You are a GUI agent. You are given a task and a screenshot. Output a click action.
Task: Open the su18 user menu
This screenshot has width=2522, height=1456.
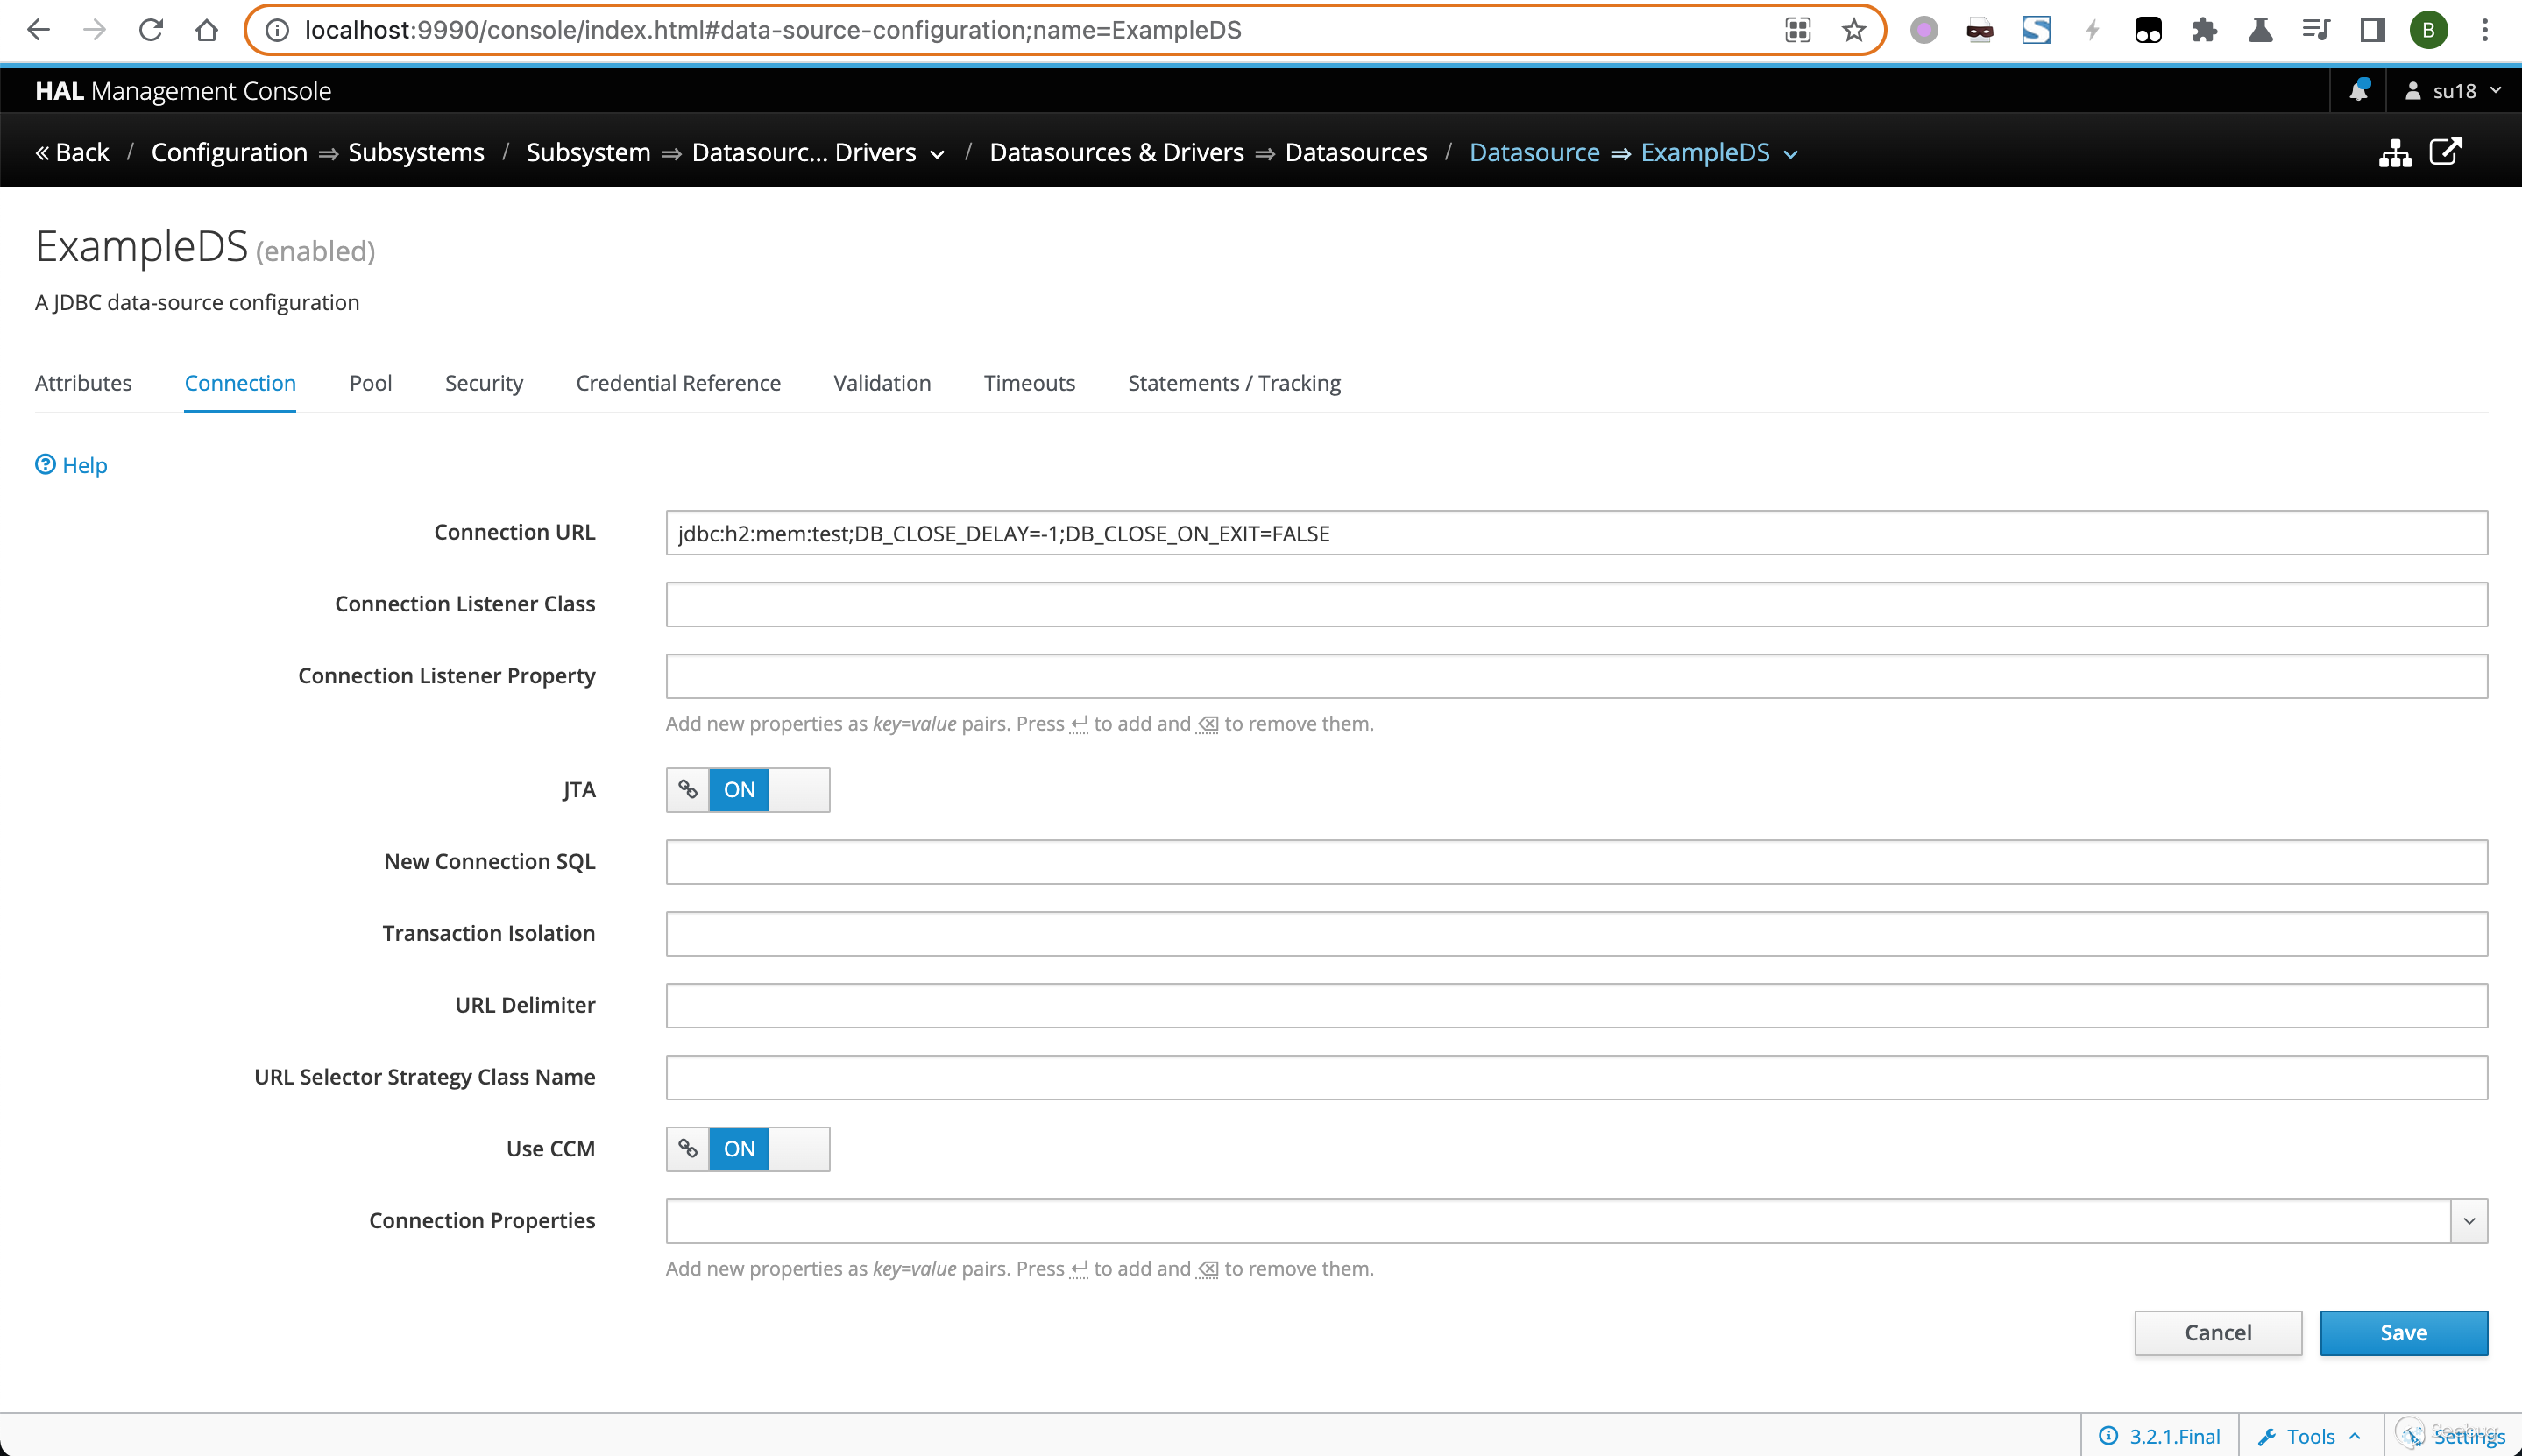[2453, 91]
